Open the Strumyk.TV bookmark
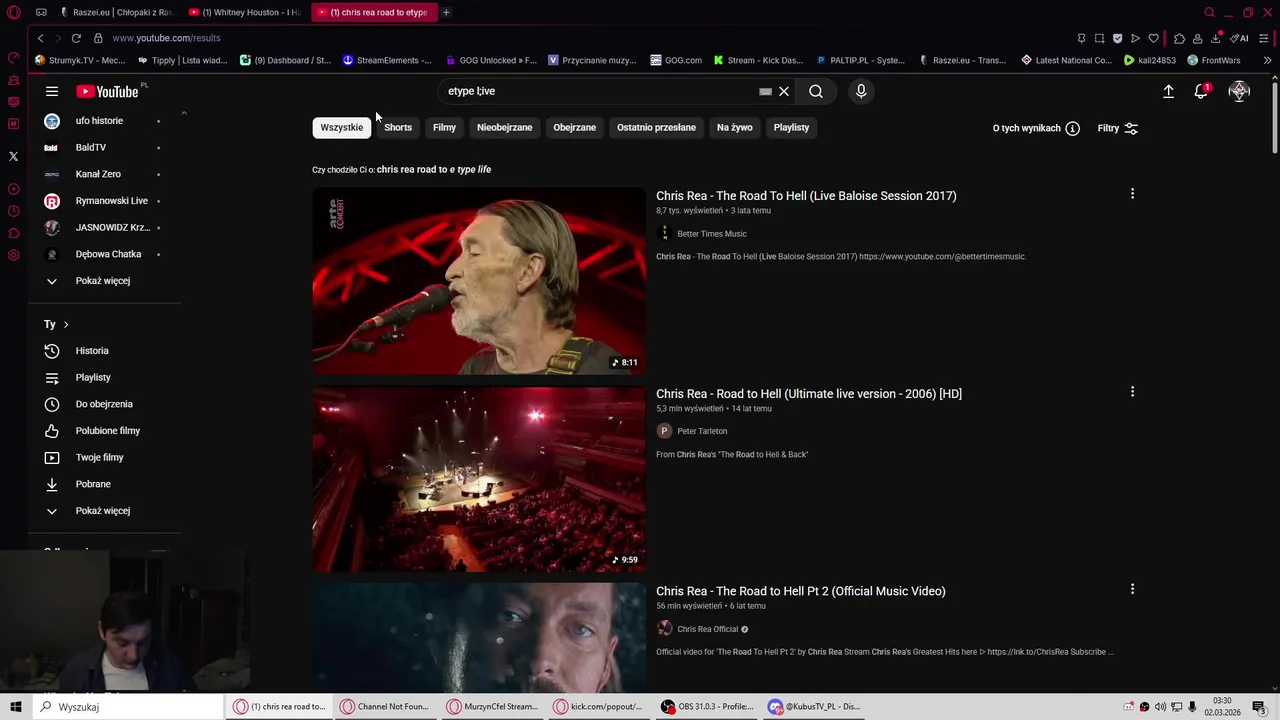This screenshot has height=720, width=1280. pos(80,60)
